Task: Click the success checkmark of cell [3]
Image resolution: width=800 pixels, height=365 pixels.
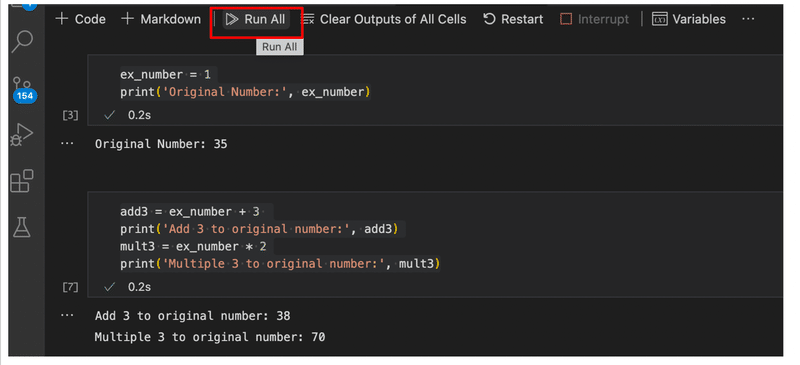Action: pos(109,115)
